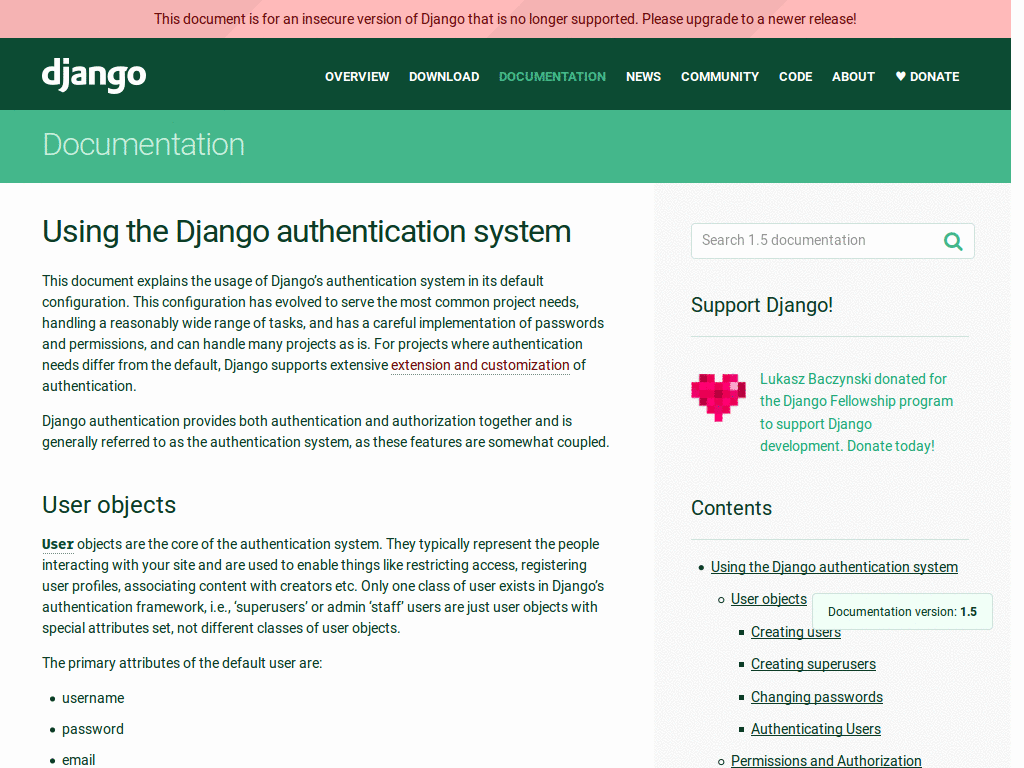
Task: Go to Authenticating Users in Contents
Action: 816,729
